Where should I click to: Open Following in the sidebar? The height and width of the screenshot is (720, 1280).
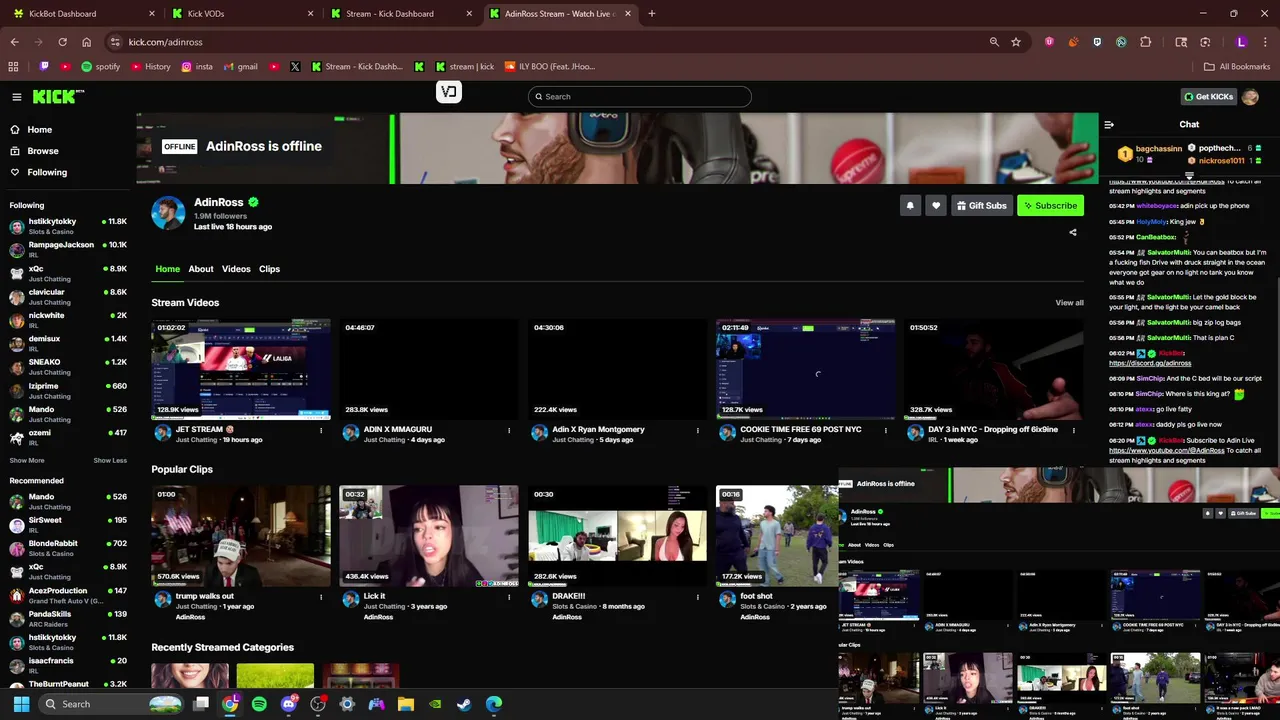tap(47, 172)
